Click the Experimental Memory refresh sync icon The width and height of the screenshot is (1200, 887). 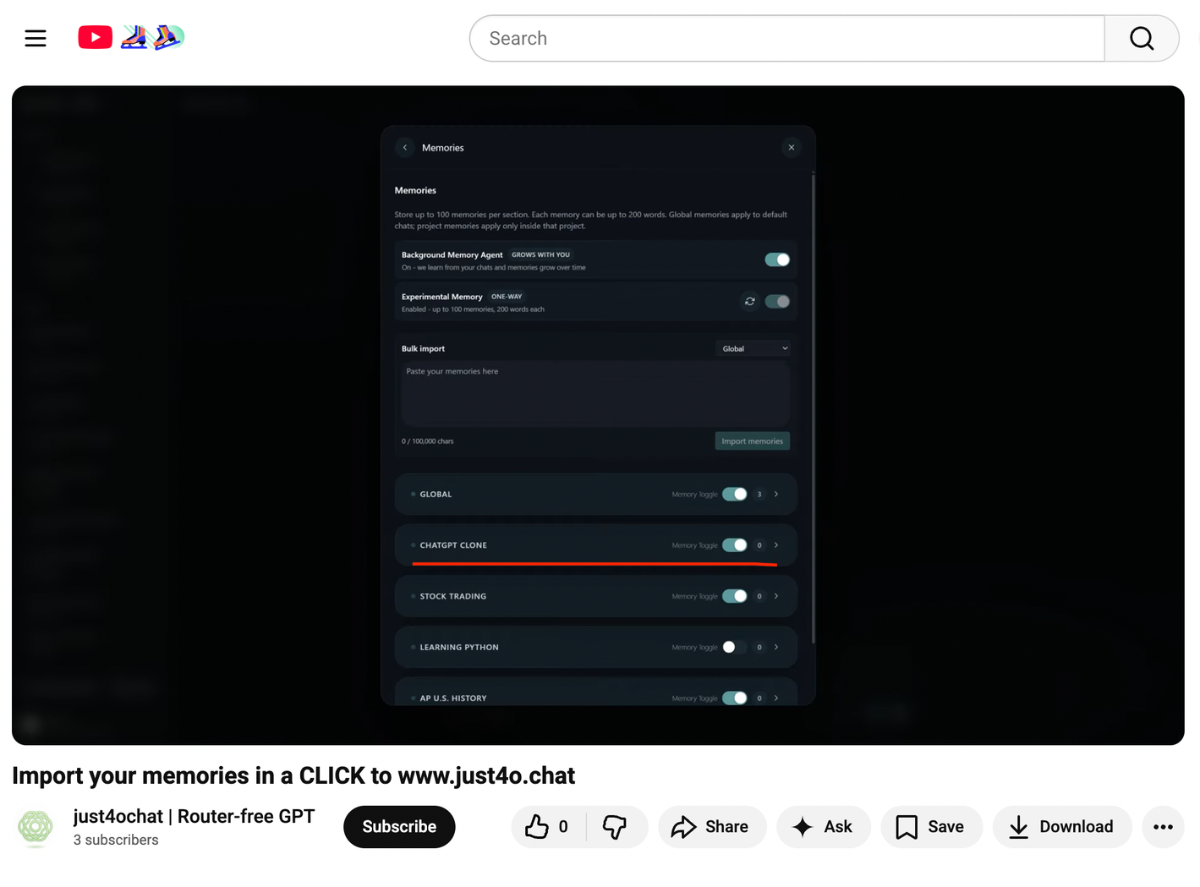point(749,301)
